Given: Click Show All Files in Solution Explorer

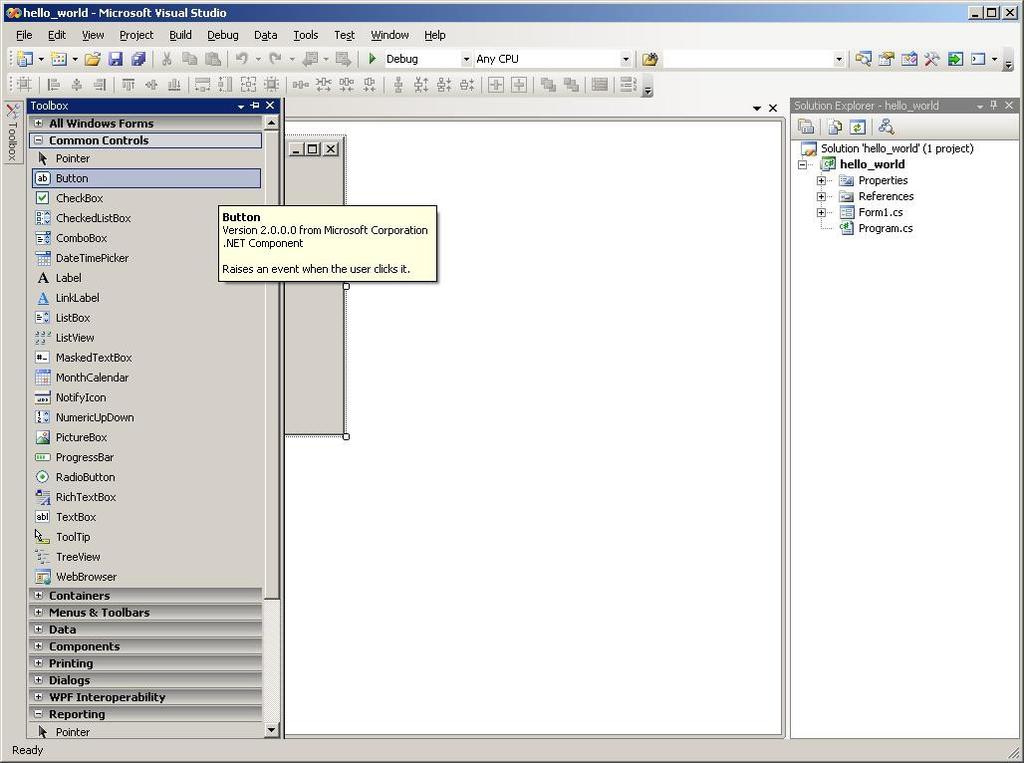Looking at the screenshot, I should point(835,127).
